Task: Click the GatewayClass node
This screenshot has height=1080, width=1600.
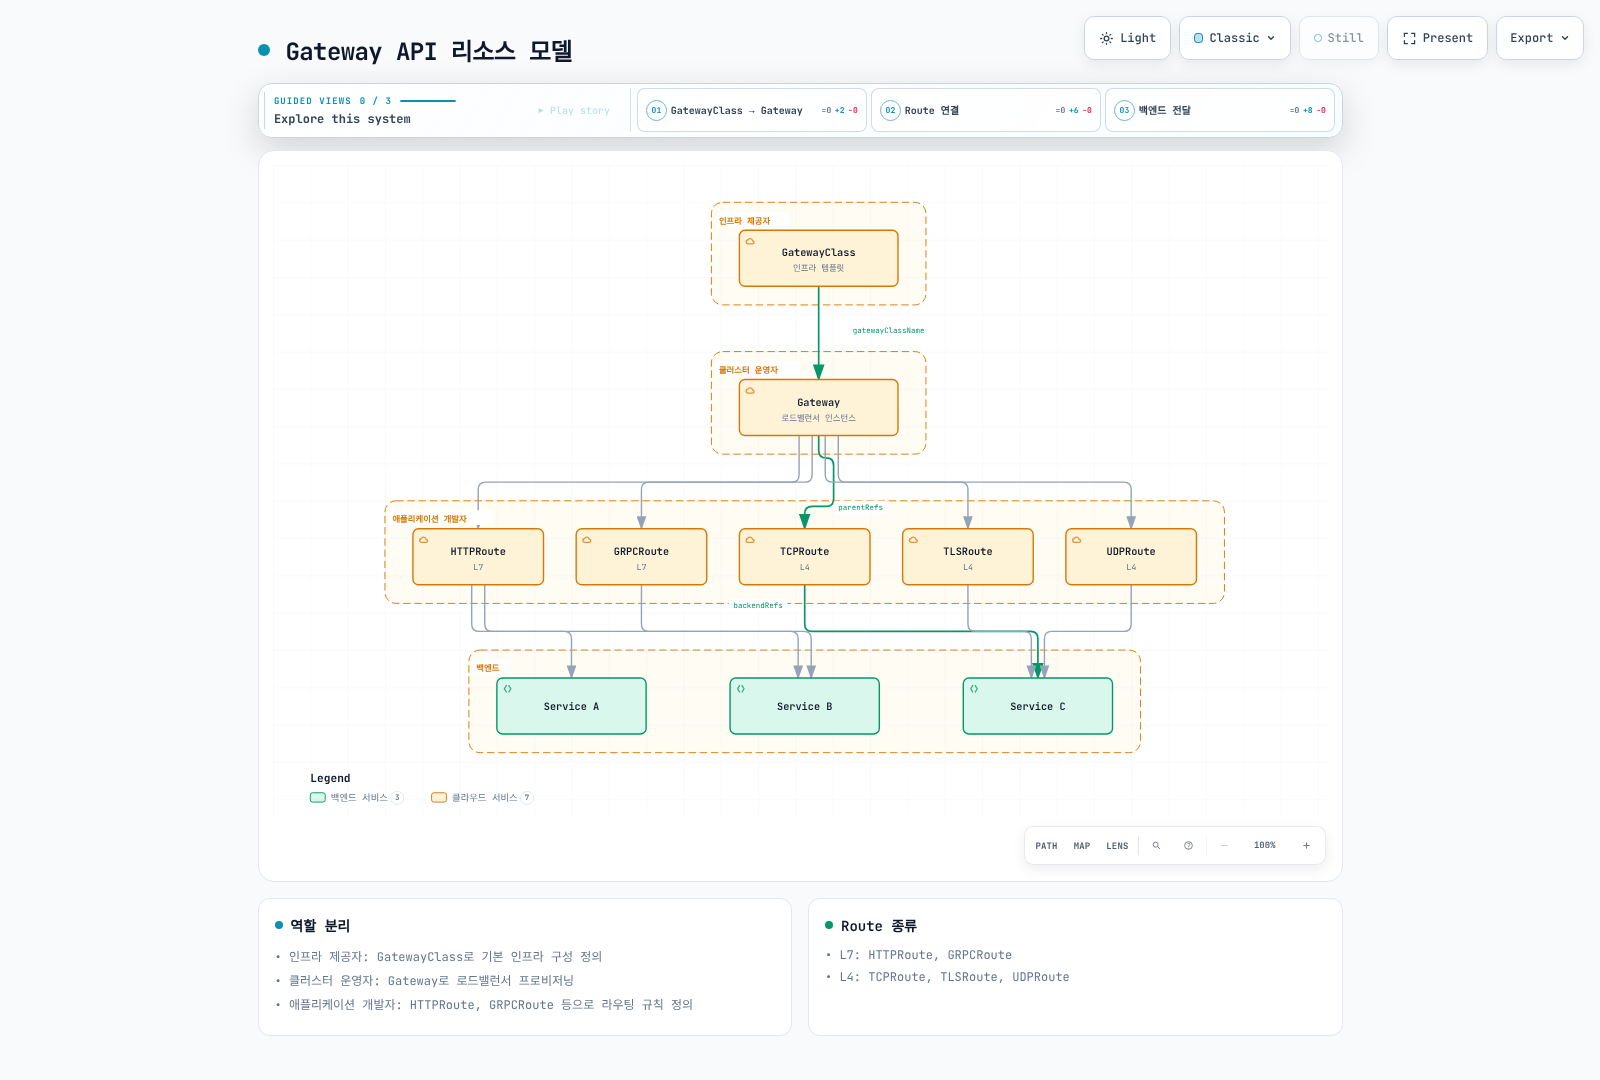Action: (819, 259)
